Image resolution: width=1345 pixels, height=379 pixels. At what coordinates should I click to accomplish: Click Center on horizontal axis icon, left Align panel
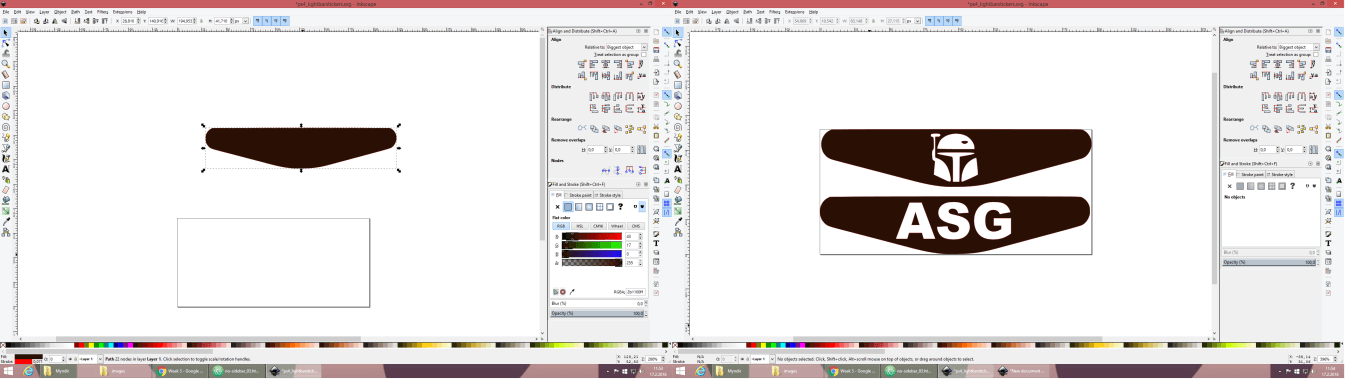click(x=606, y=75)
